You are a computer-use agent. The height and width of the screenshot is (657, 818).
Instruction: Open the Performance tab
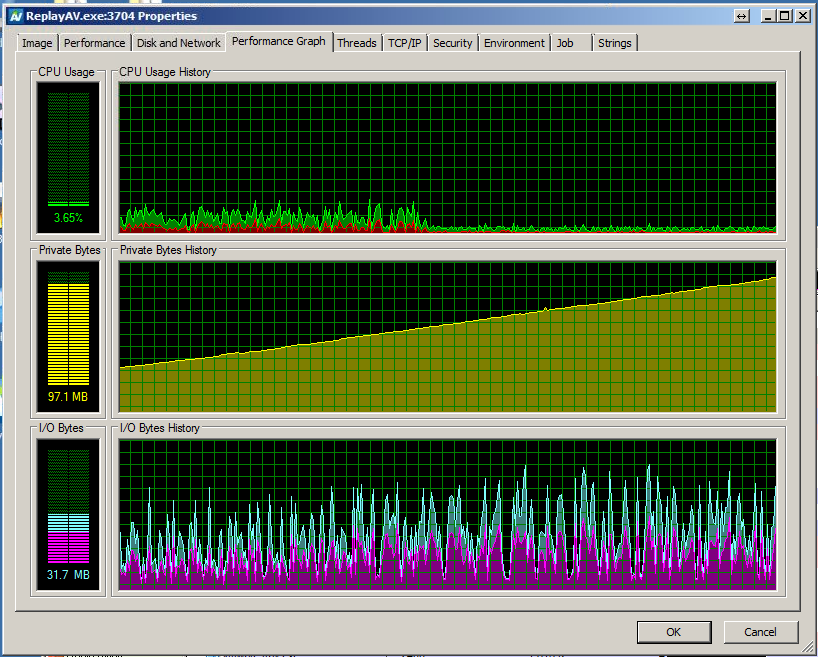pos(94,43)
